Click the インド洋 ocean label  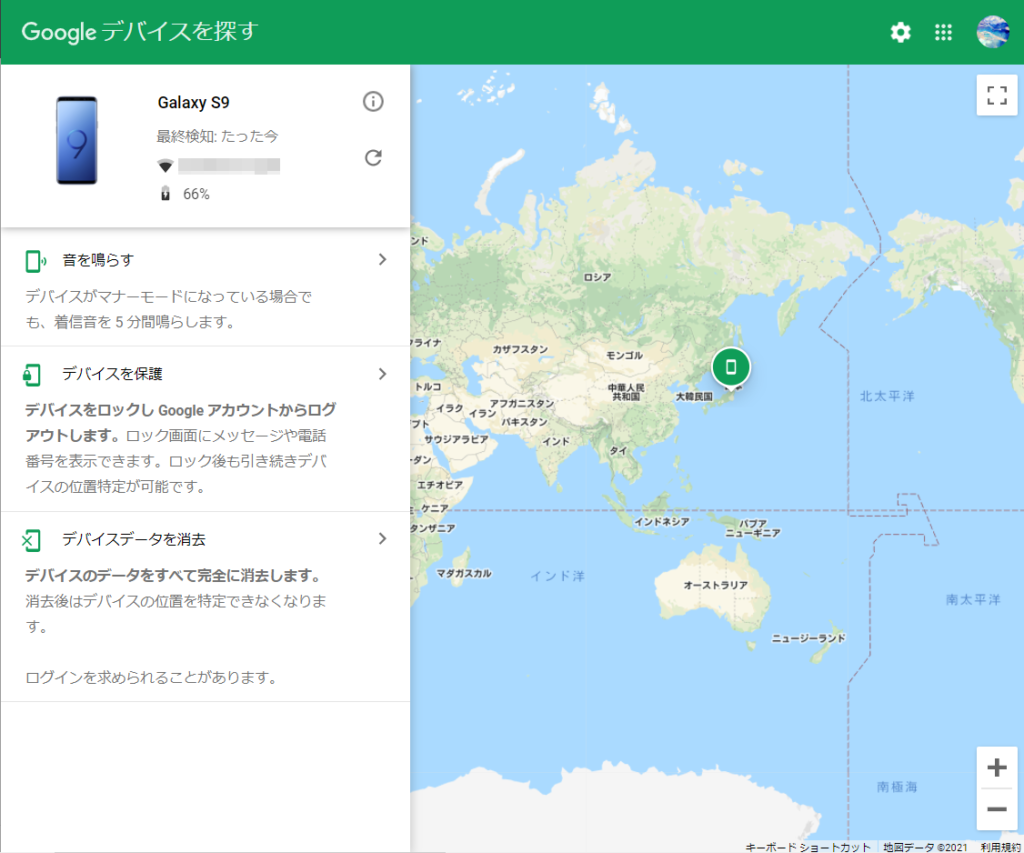click(557, 575)
